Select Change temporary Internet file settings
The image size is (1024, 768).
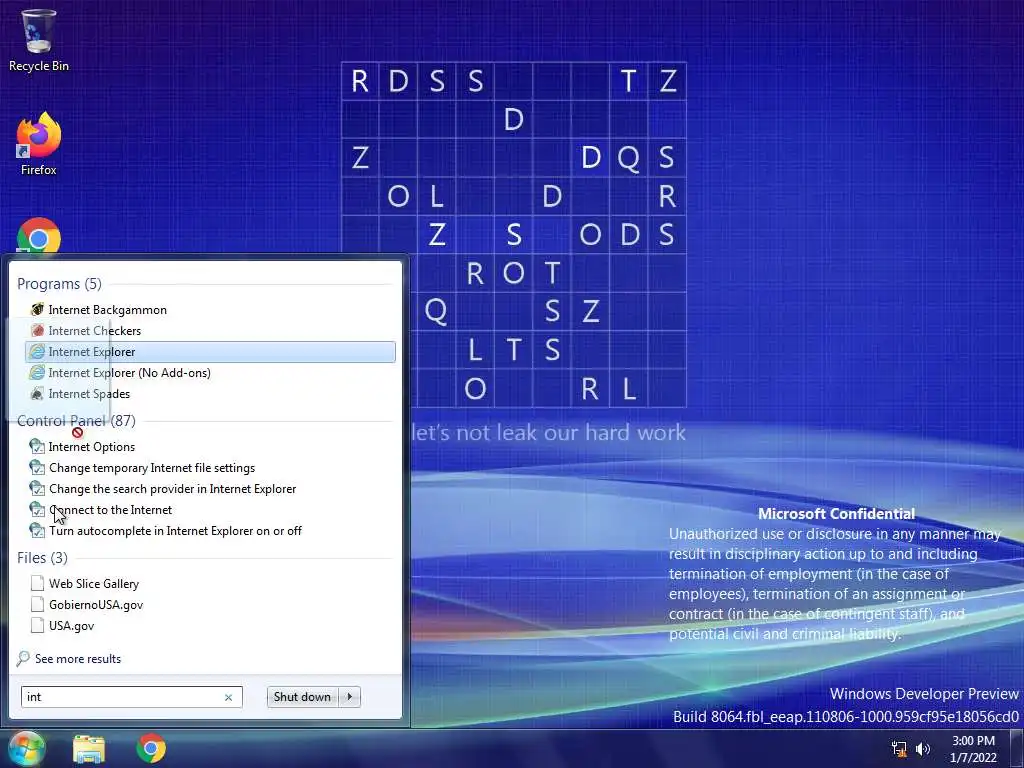coord(152,468)
